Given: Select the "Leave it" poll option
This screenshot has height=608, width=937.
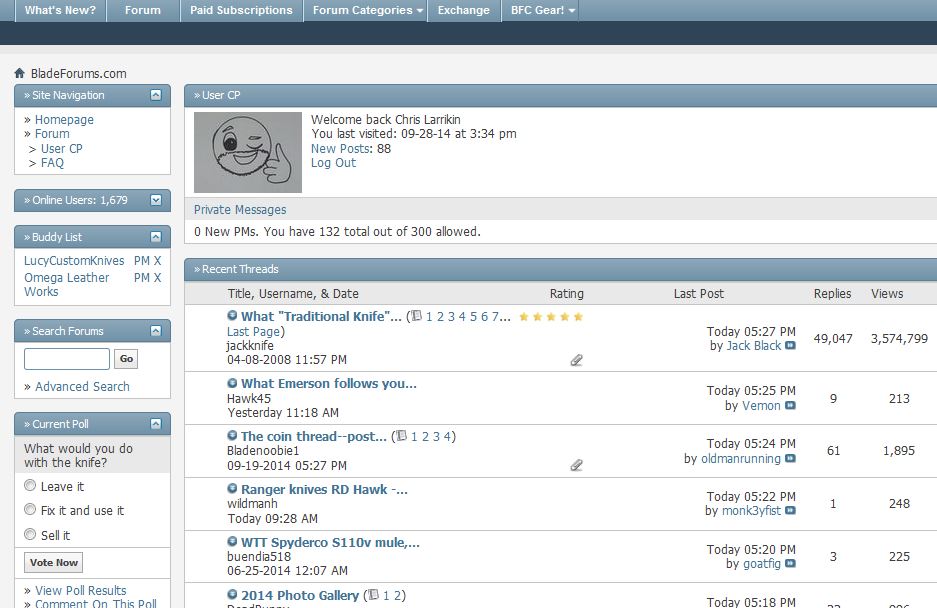Looking at the screenshot, I should (30, 486).
